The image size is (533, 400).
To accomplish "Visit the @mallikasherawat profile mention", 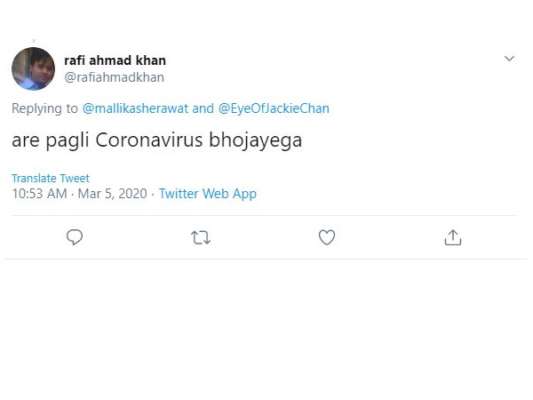I will (x=135, y=108).
